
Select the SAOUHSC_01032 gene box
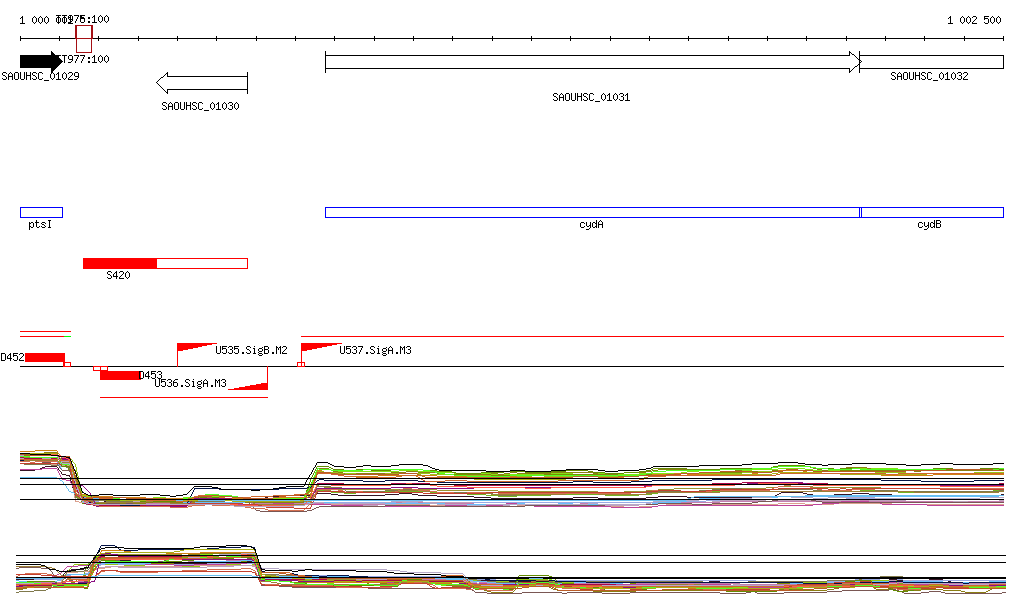coord(931,62)
